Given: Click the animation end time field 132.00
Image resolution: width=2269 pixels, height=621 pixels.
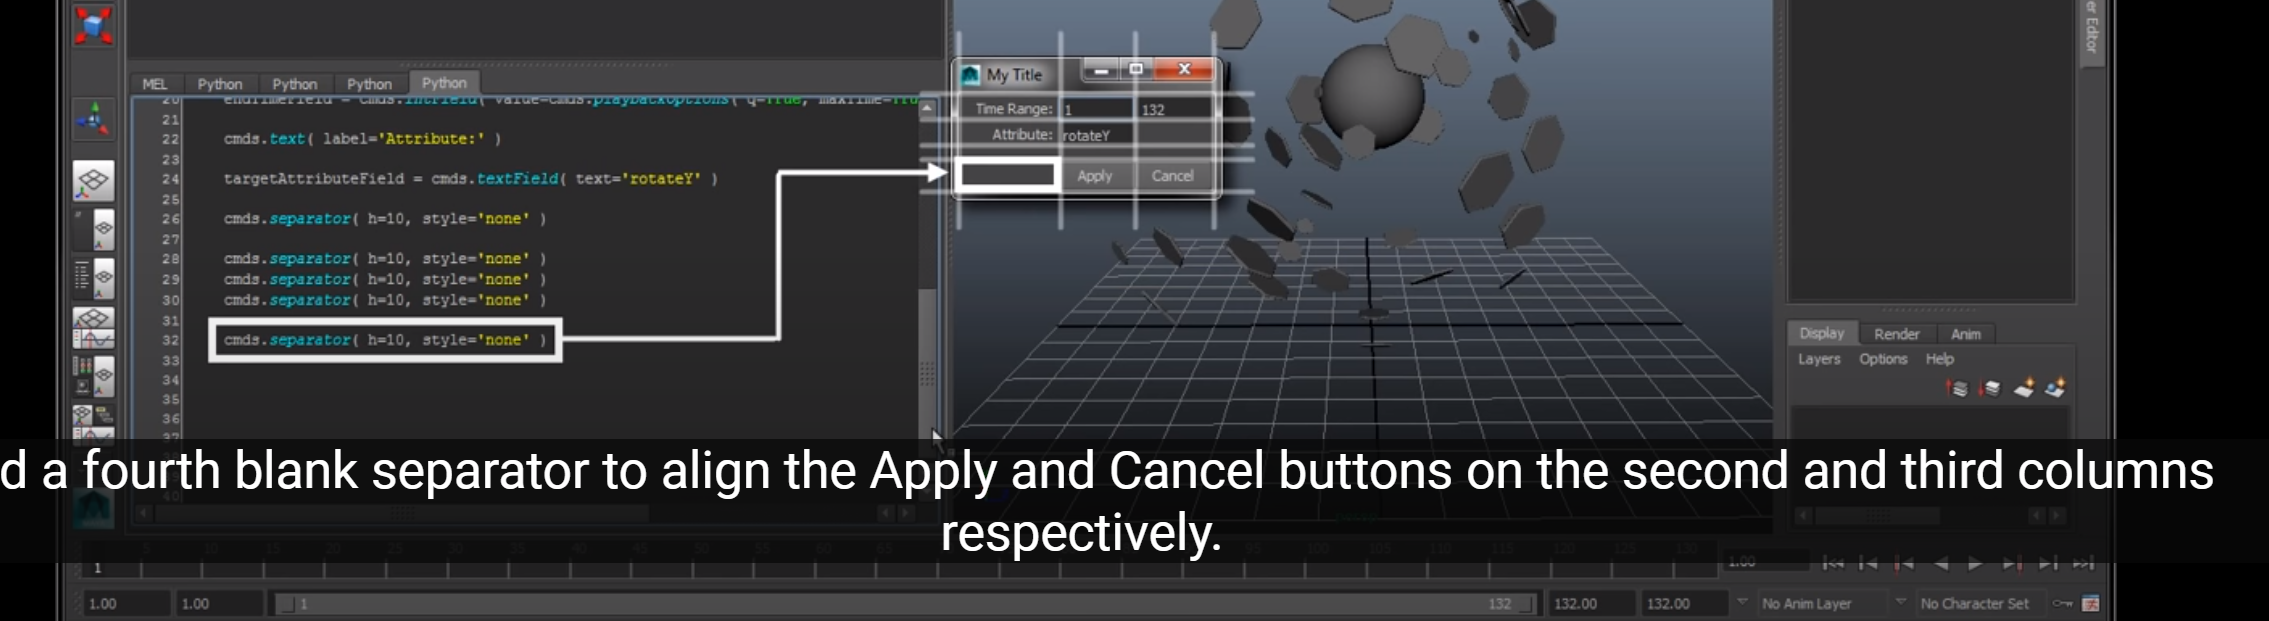Looking at the screenshot, I should click(1683, 604).
